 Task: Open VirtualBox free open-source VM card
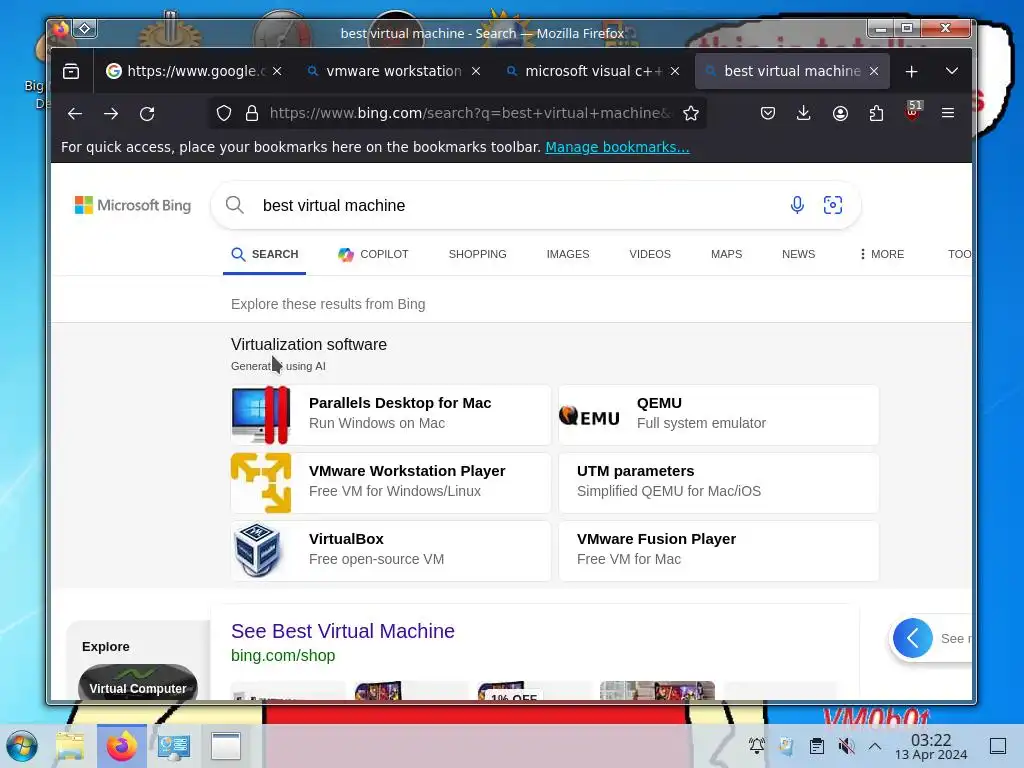[391, 551]
